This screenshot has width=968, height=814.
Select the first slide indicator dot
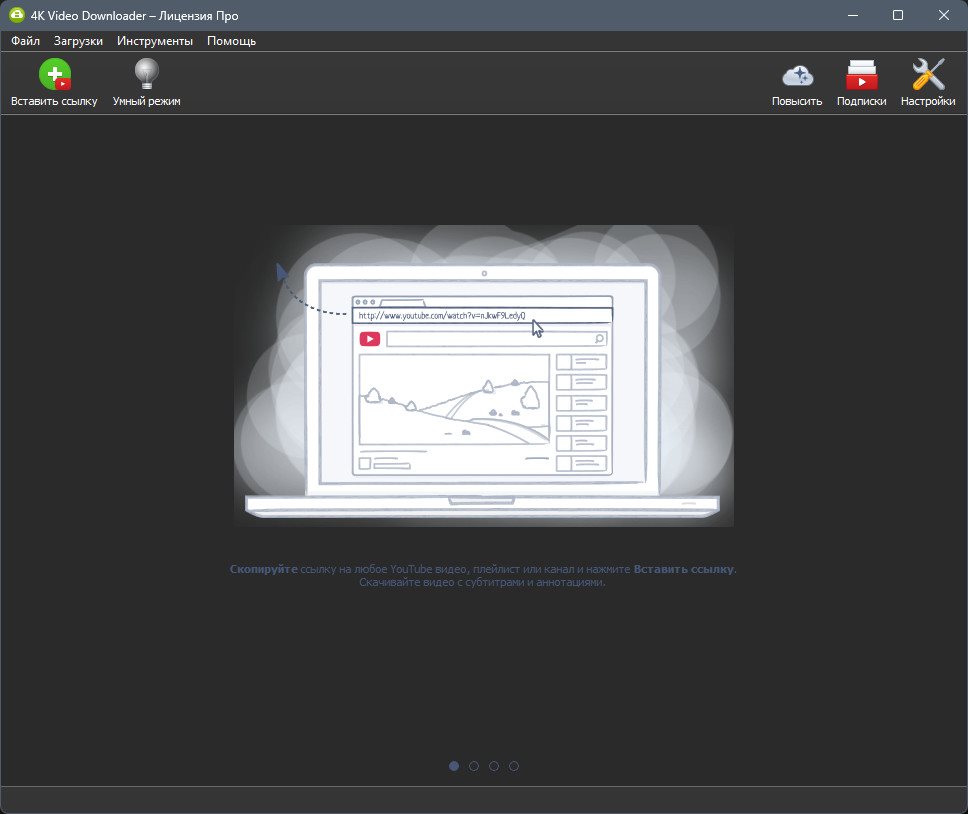point(454,766)
